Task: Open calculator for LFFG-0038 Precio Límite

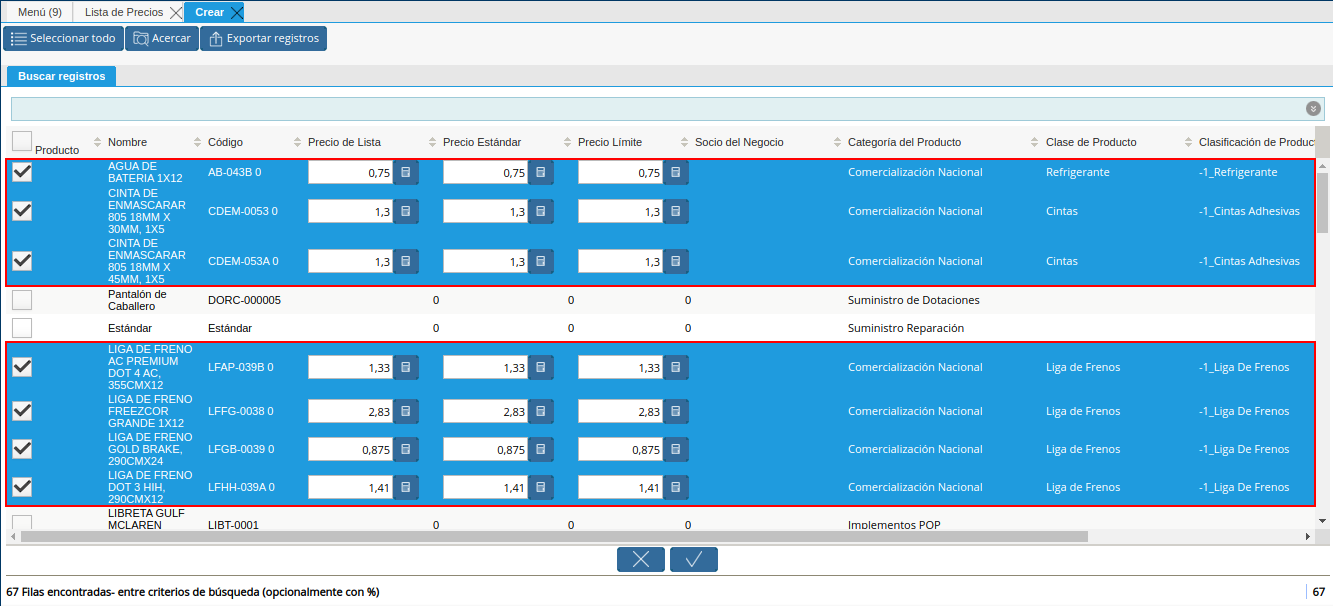Action: 675,412
